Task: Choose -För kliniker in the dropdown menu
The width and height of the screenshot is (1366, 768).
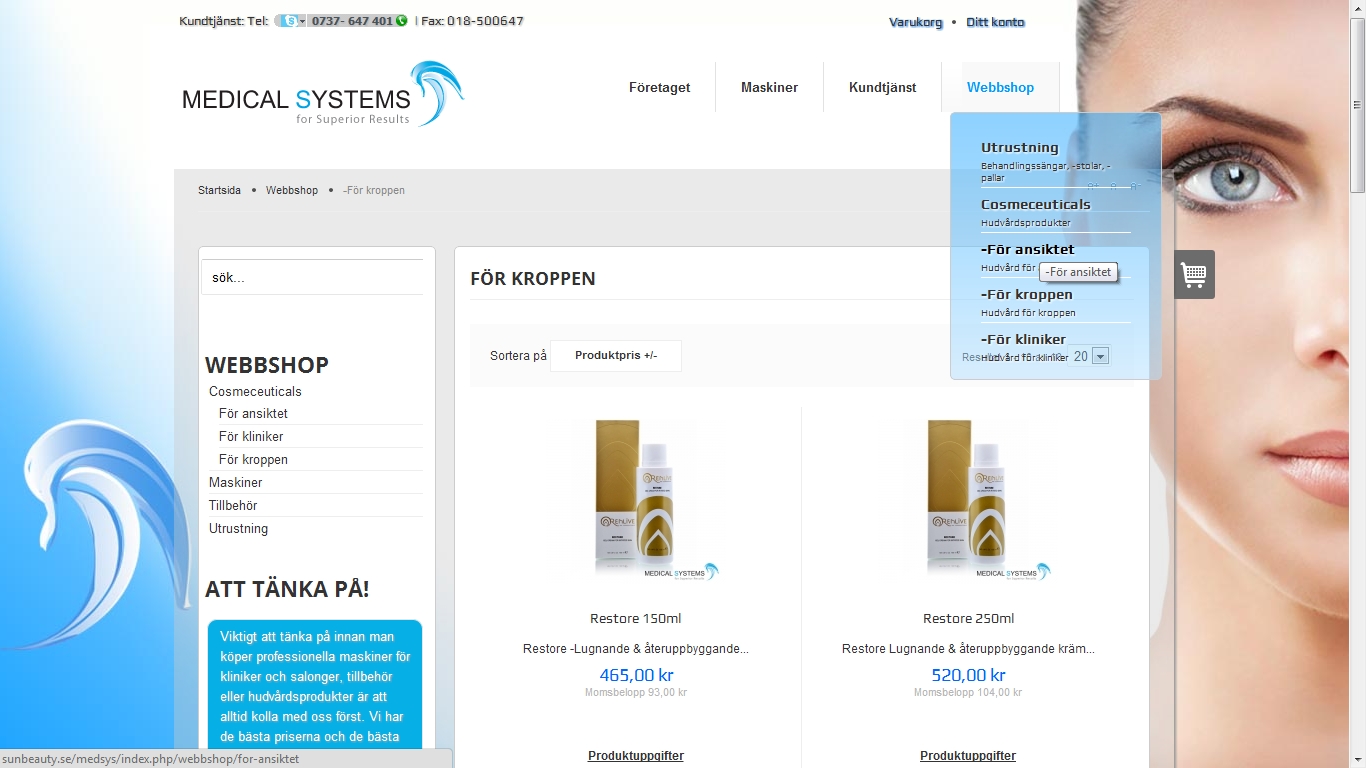Action: [1023, 339]
